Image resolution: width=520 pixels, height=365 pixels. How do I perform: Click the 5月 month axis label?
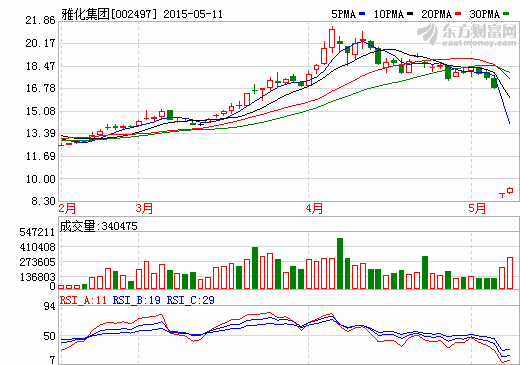477,209
